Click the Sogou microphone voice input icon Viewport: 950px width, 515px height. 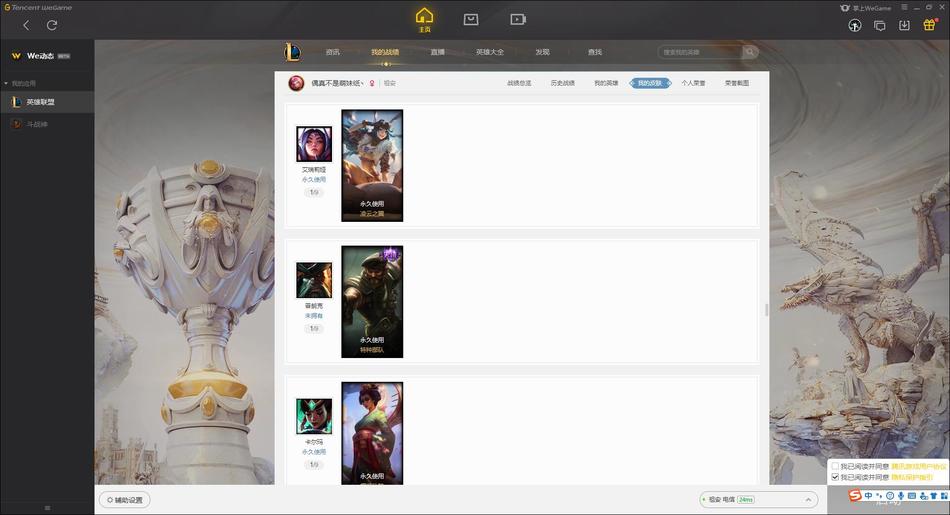pyautogui.click(x=901, y=496)
